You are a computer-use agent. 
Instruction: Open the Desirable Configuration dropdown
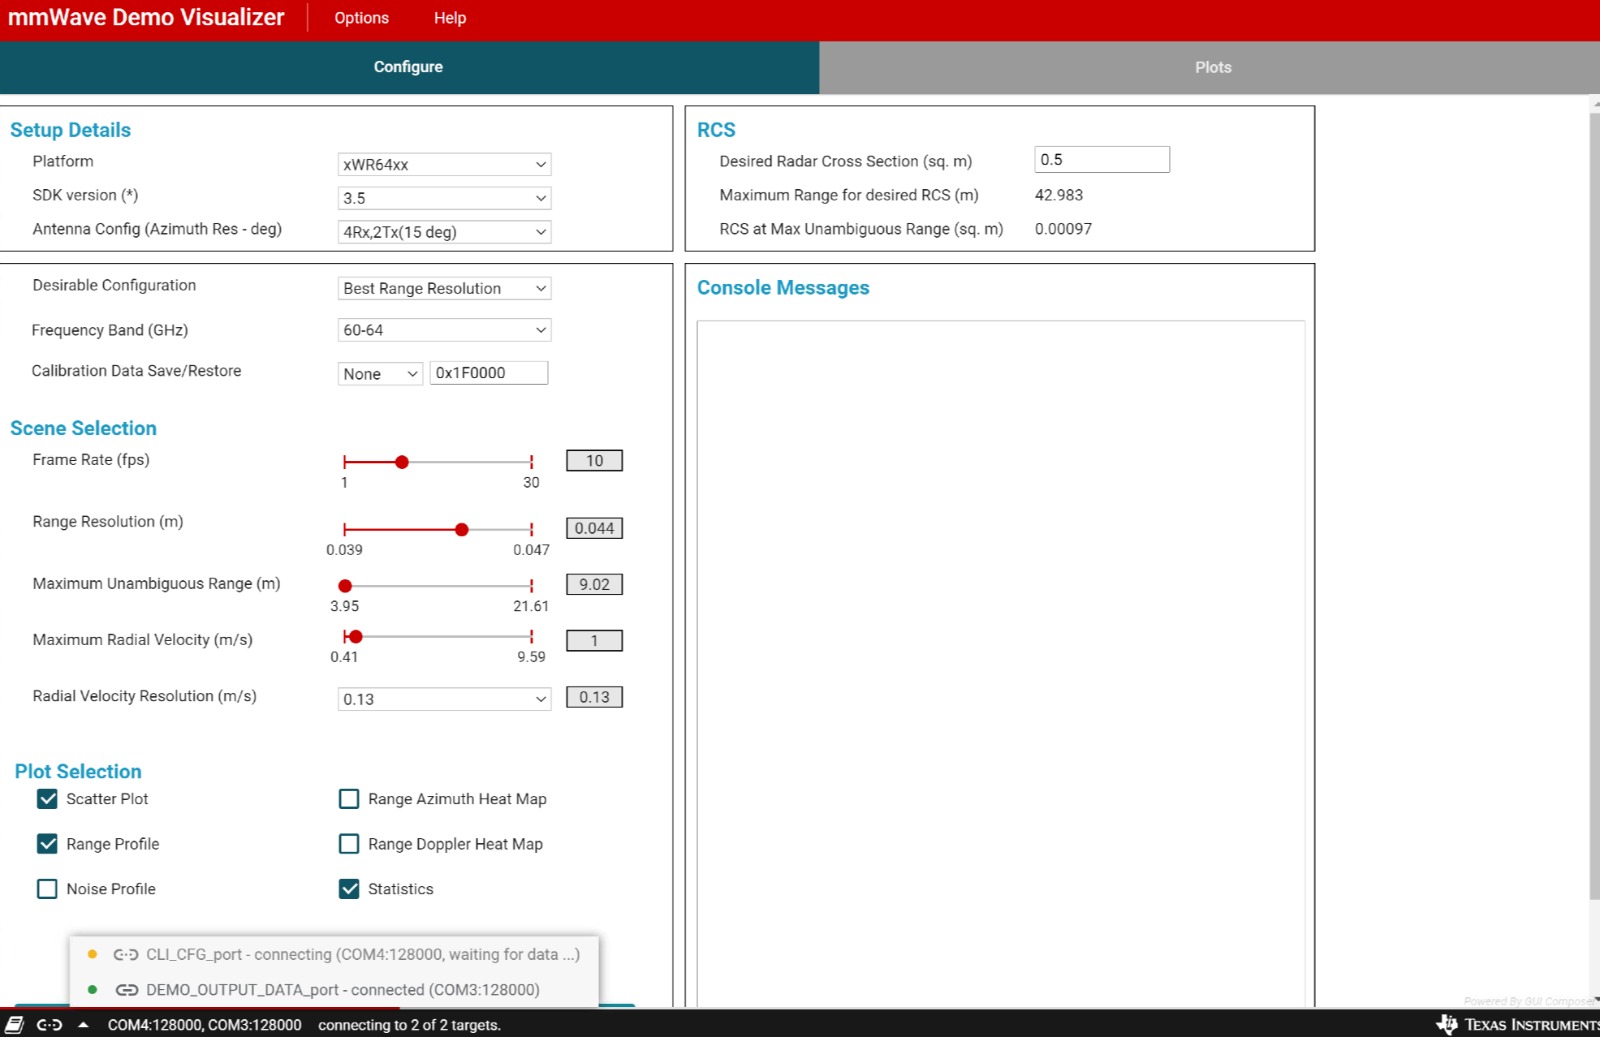(444, 288)
